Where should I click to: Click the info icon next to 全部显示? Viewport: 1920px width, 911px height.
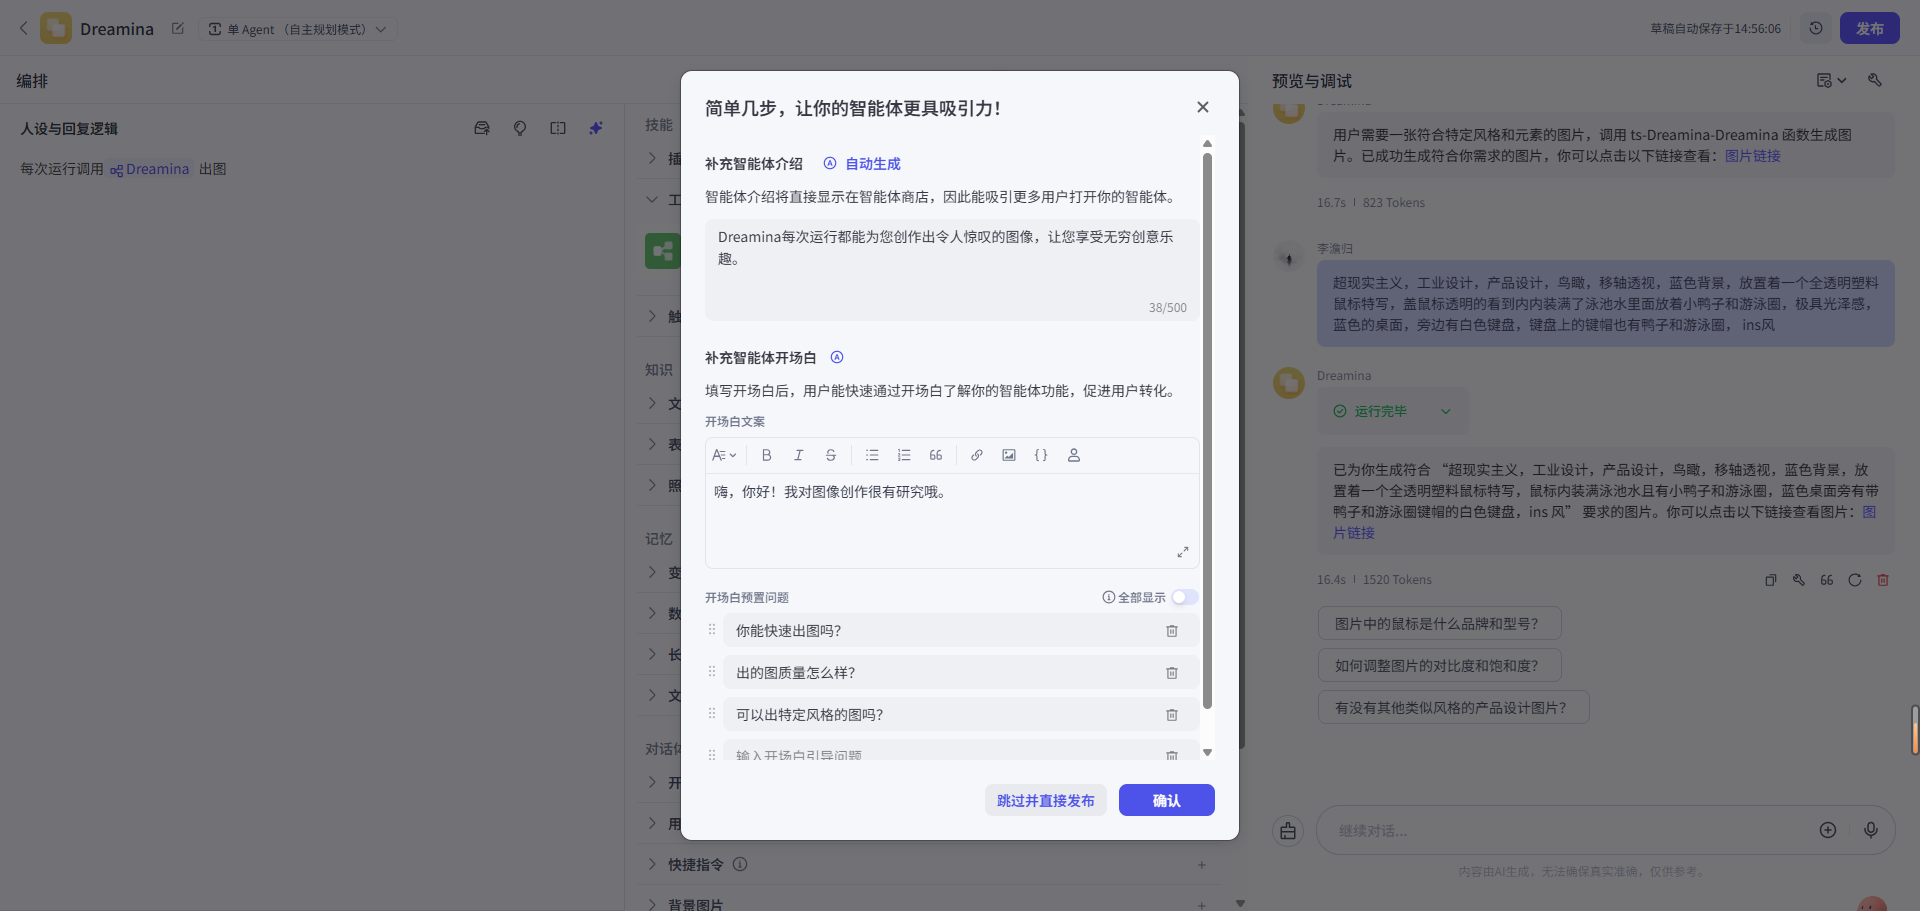(1108, 597)
